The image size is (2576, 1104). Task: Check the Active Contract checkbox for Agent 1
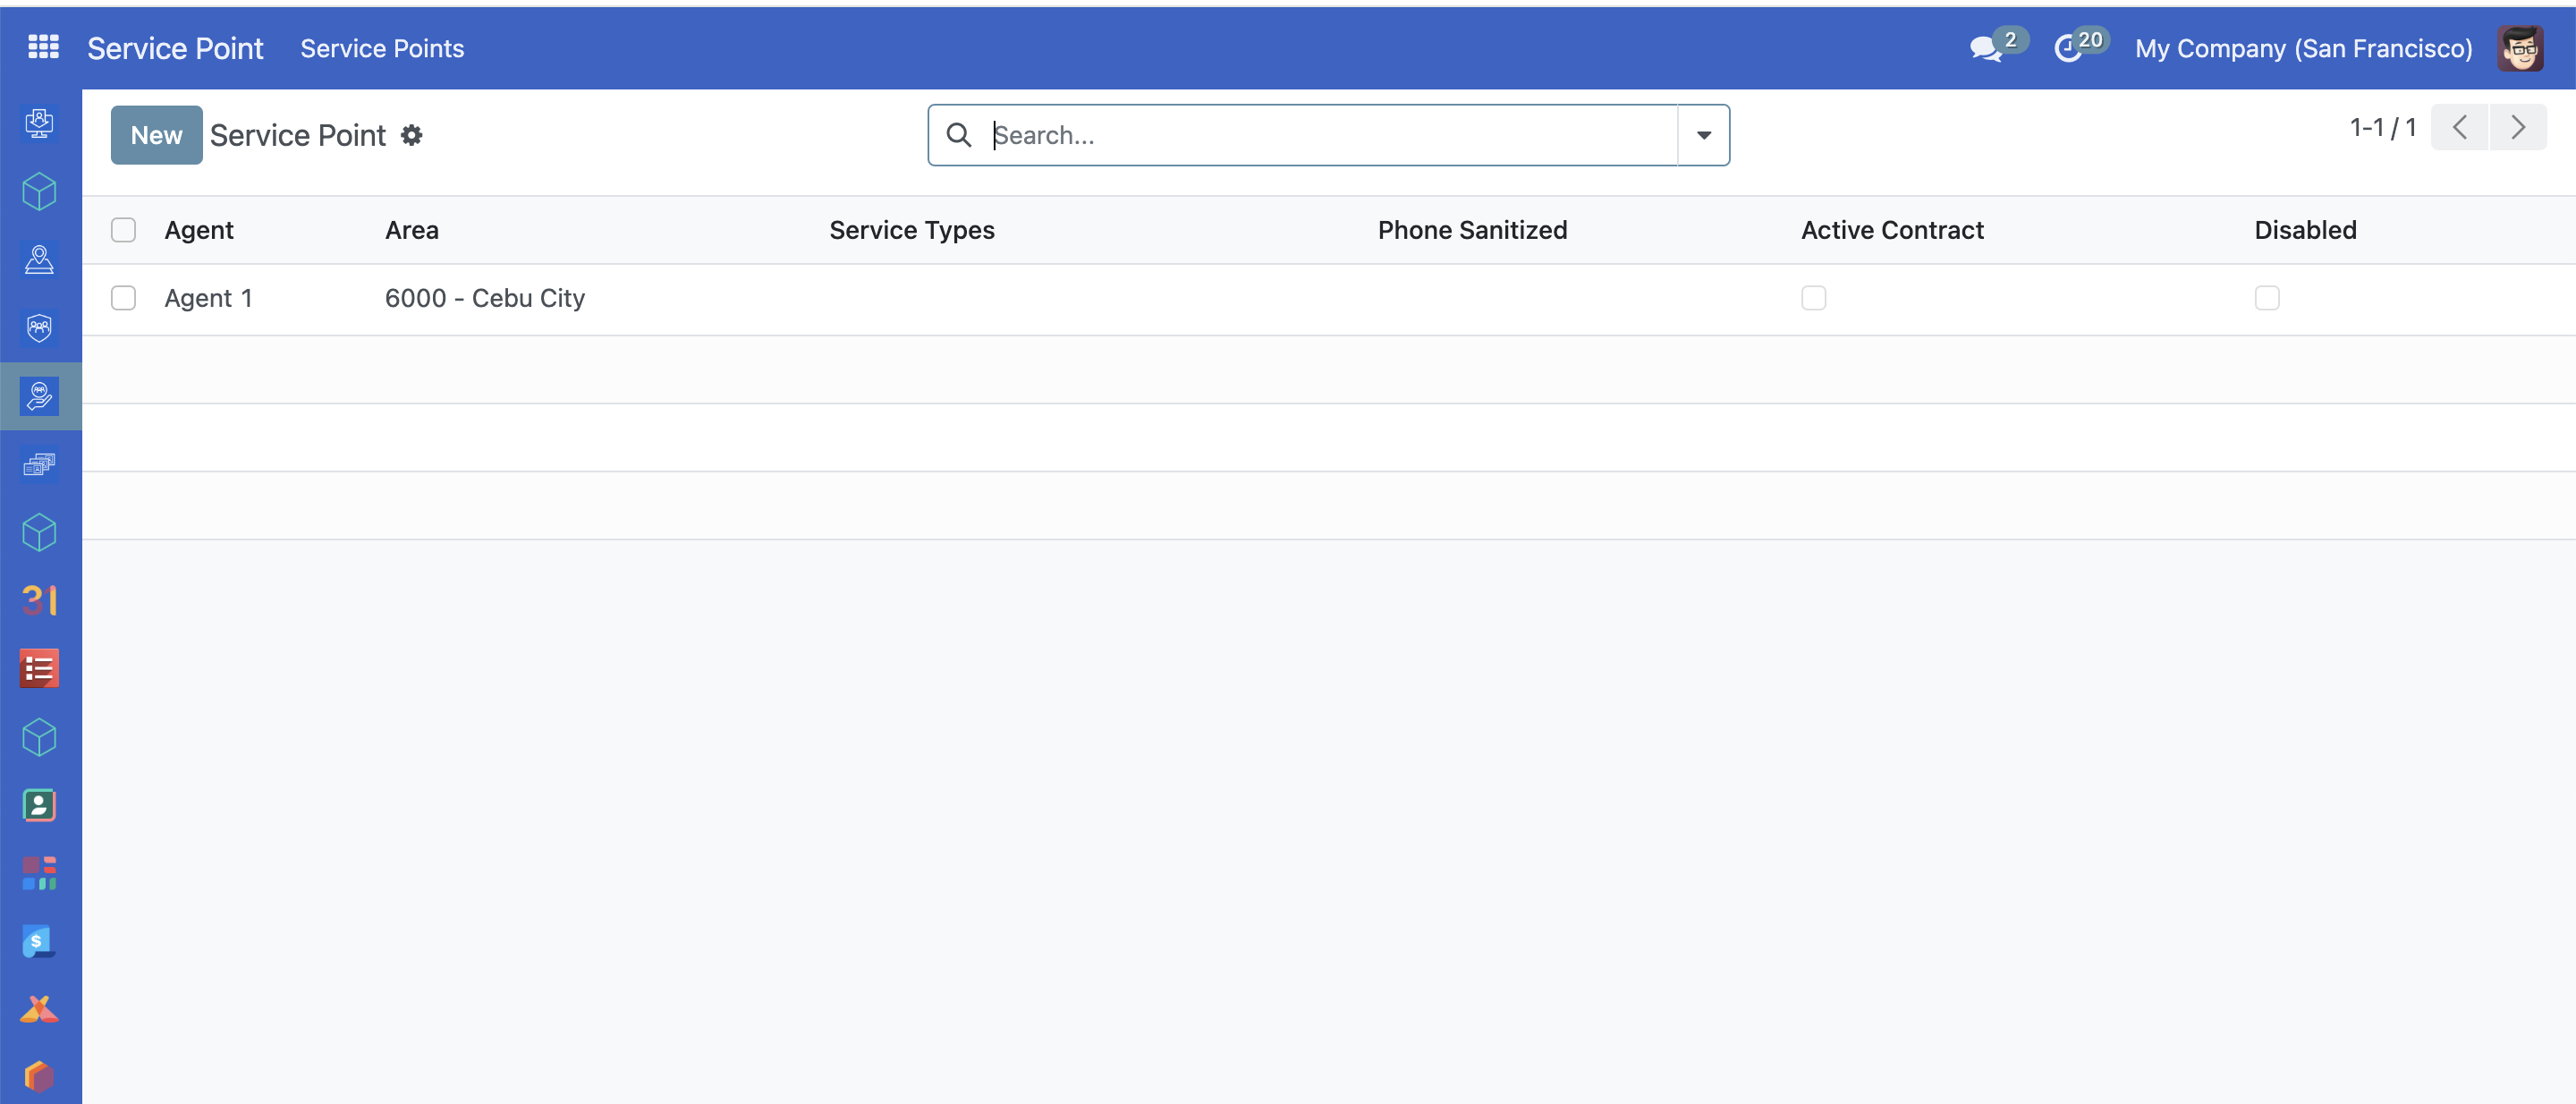[1813, 297]
